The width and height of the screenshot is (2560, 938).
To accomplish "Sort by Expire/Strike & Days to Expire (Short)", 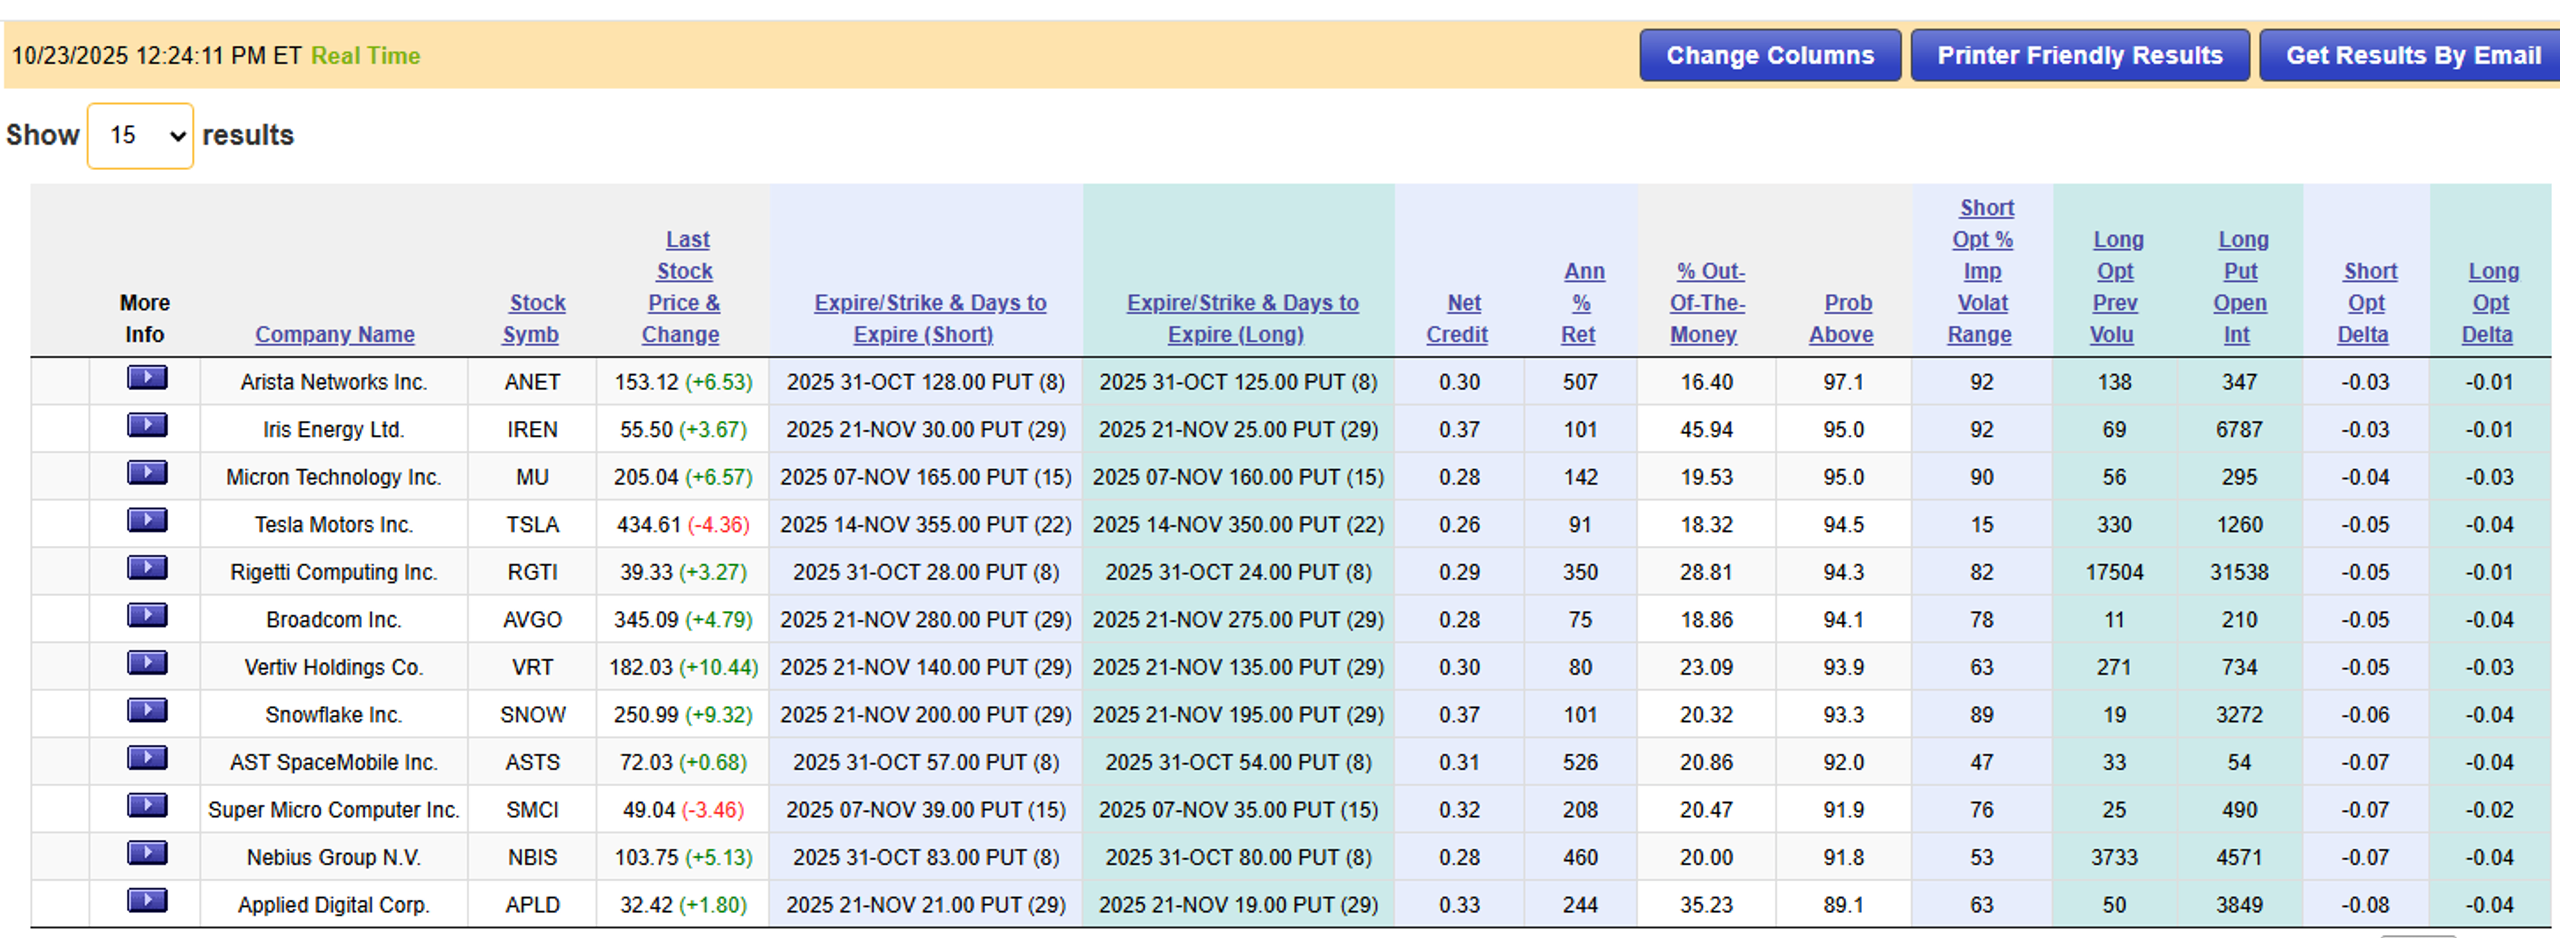I will tap(929, 319).
